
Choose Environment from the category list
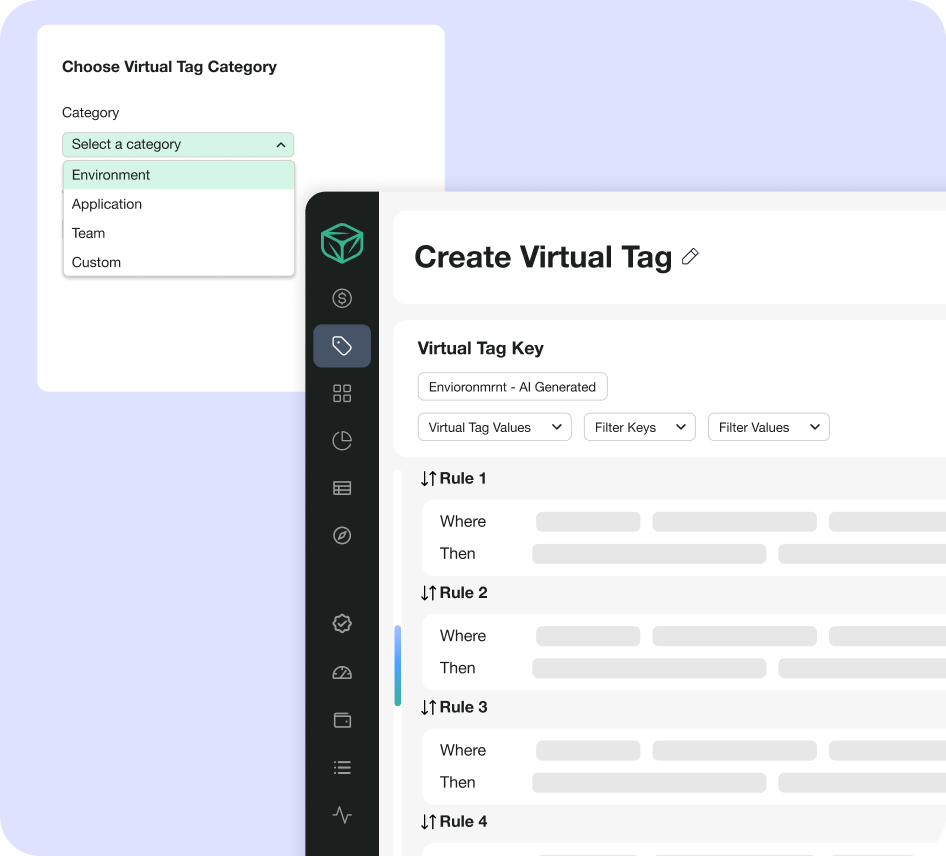(111, 175)
